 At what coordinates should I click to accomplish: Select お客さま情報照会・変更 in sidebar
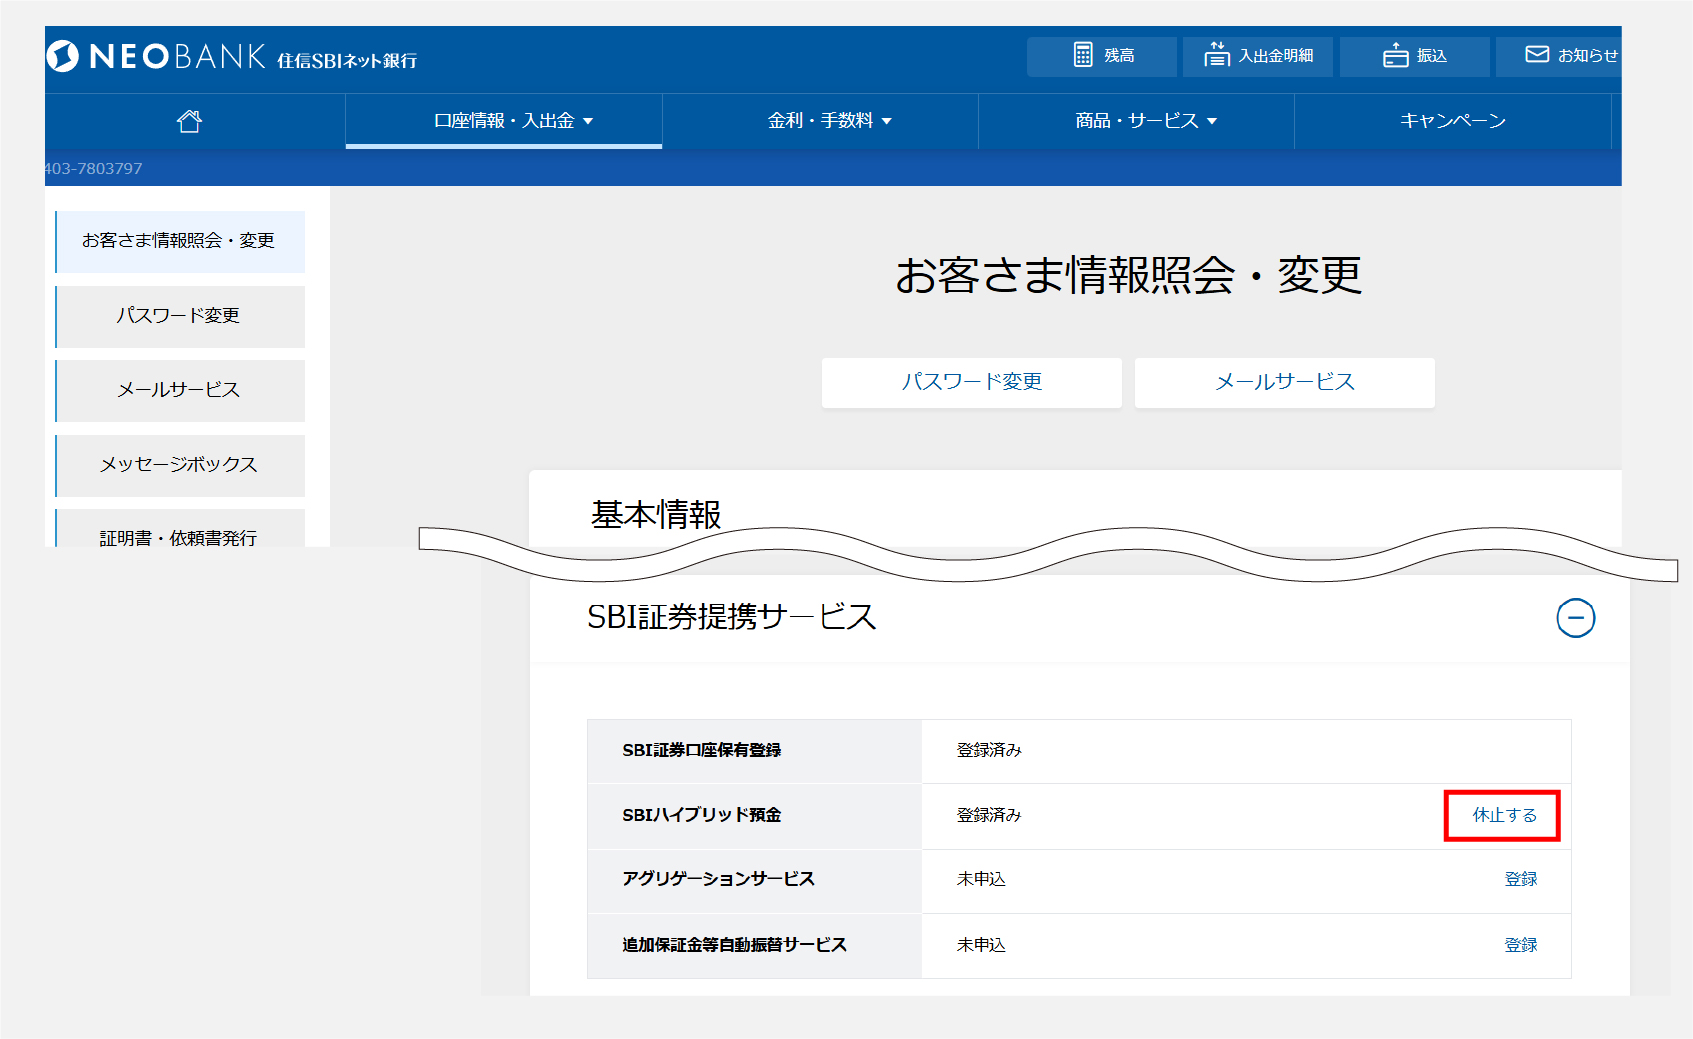tap(180, 241)
